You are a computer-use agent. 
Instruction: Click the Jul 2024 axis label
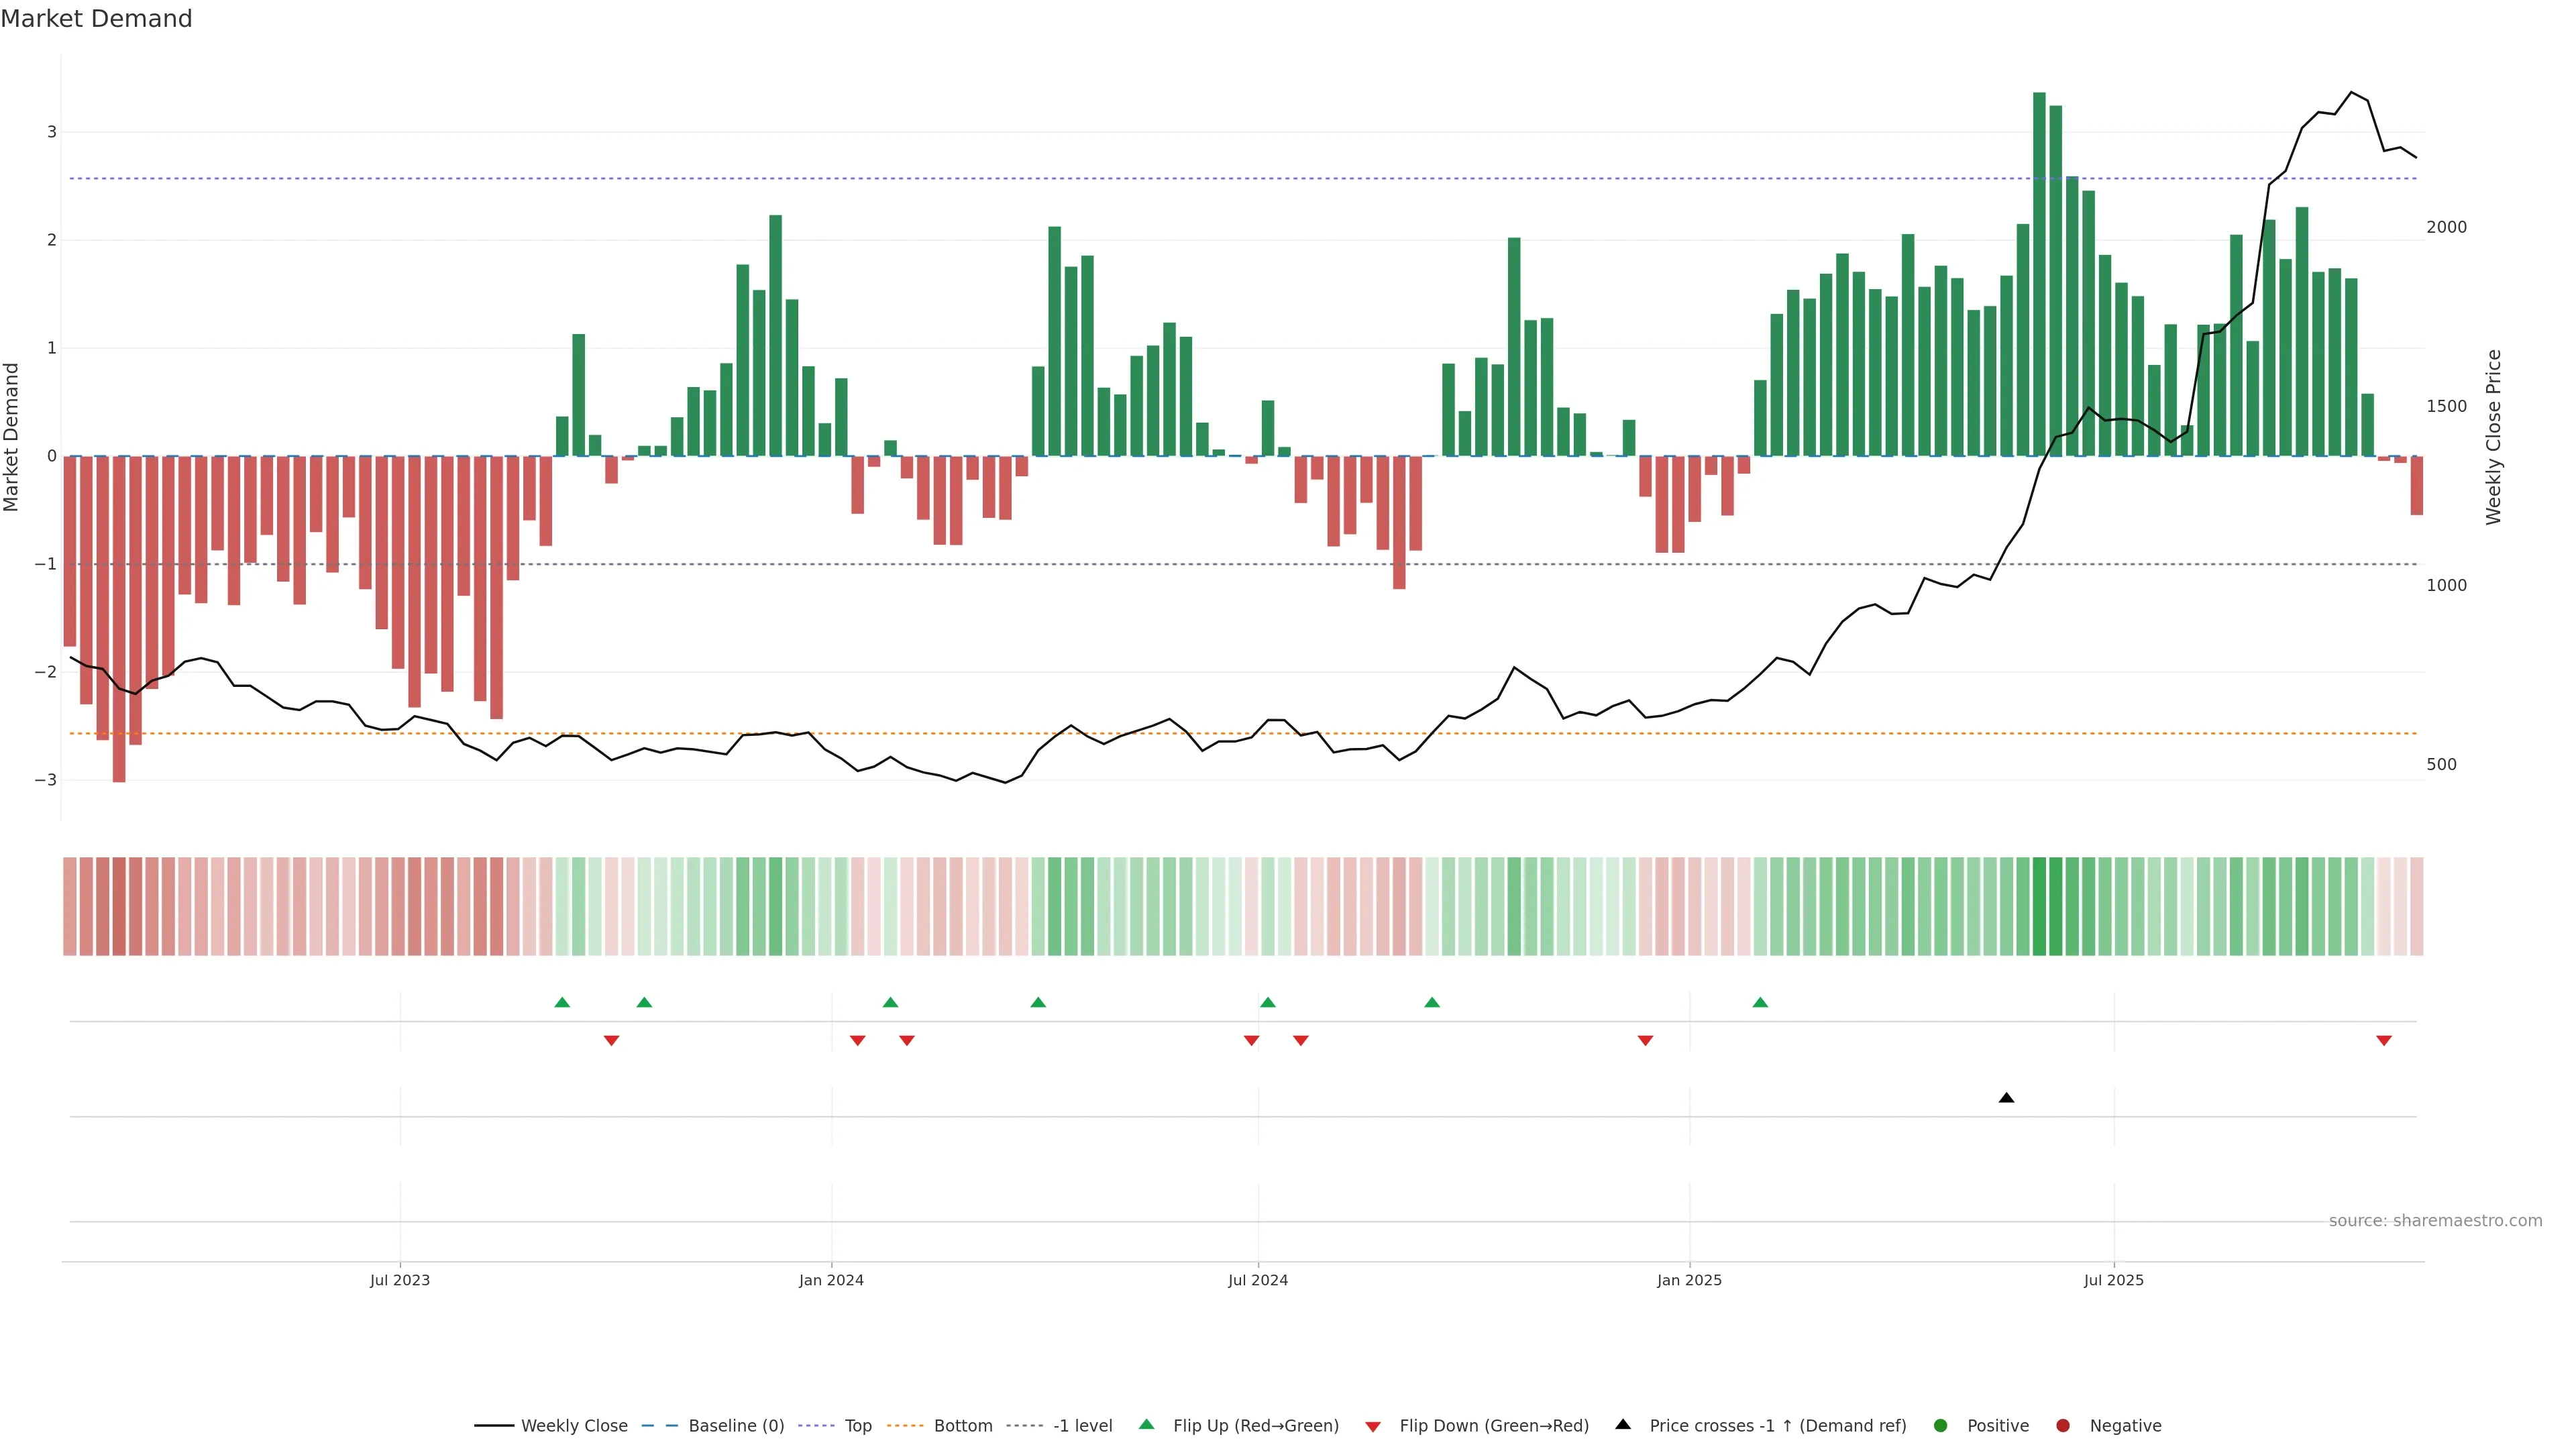click(1257, 1280)
